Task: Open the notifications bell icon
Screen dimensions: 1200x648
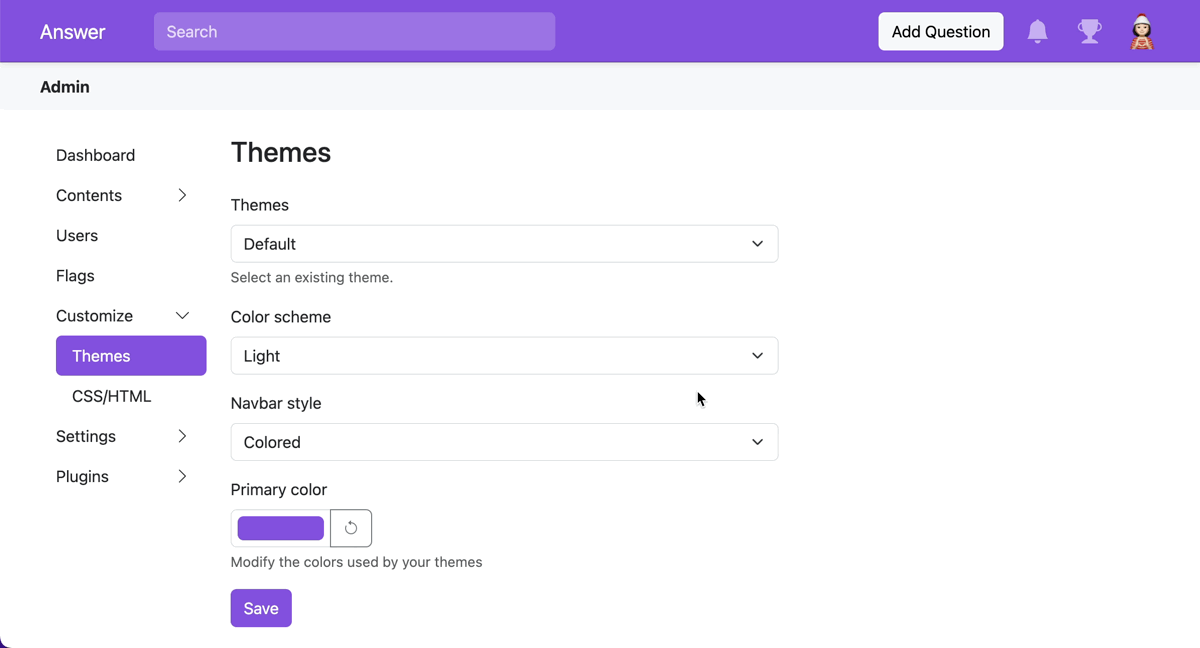Action: pyautogui.click(x=1037, y=32)
